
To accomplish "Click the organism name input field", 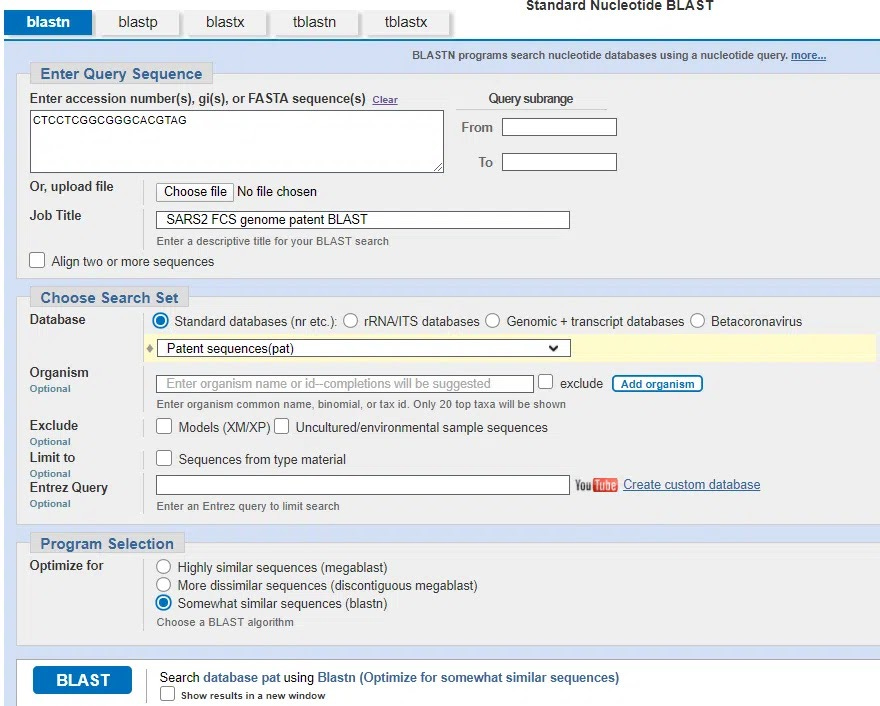I will (x=345, y=384).
